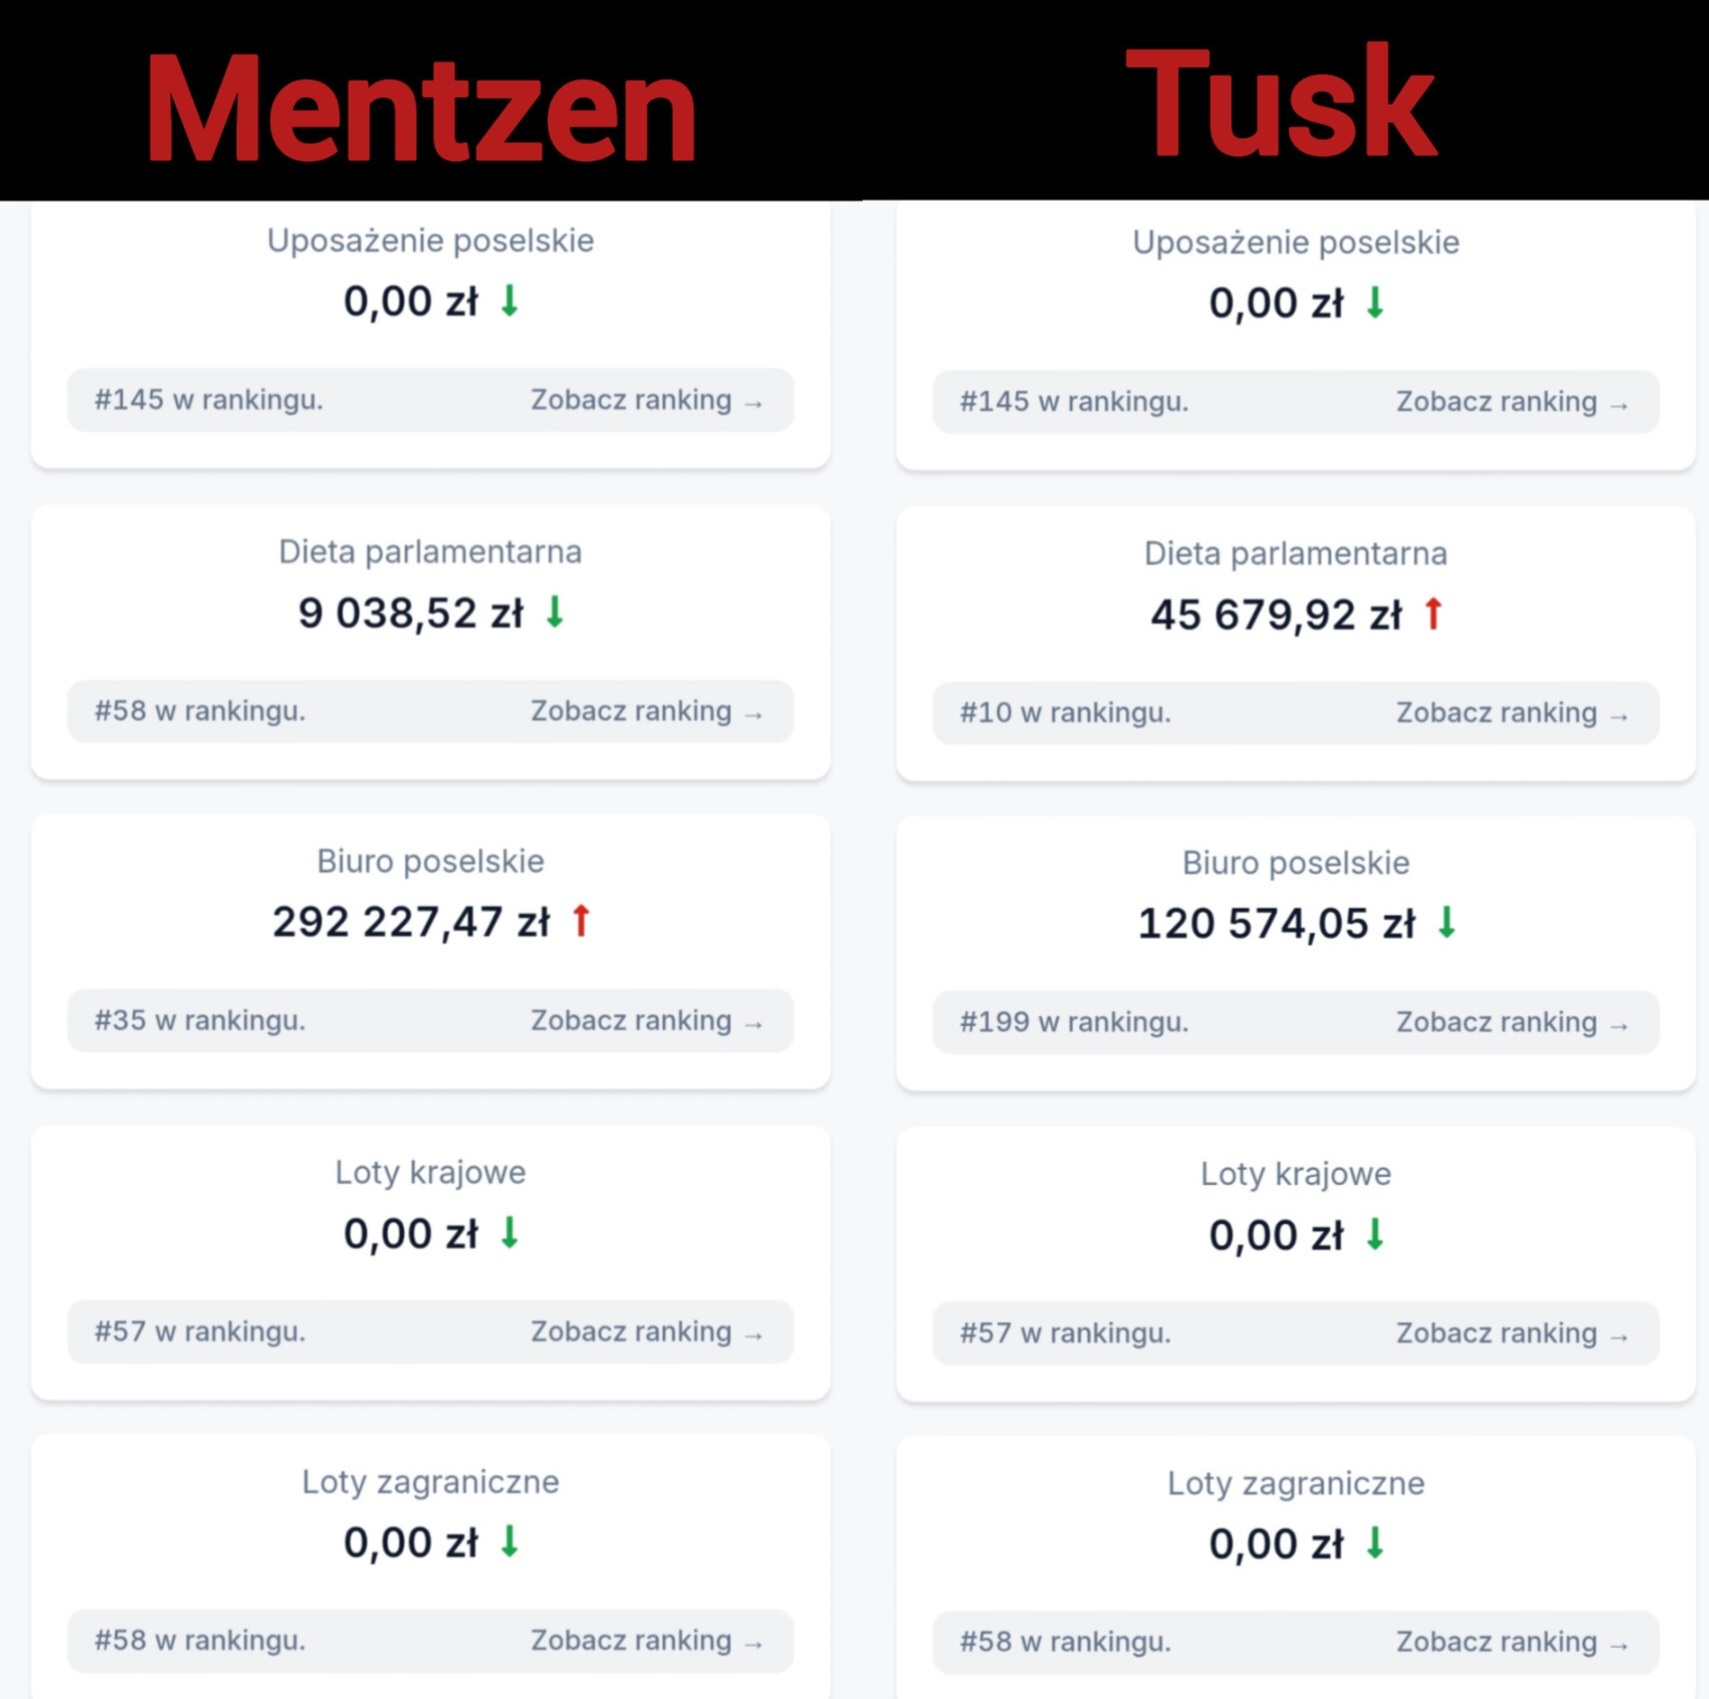
Task: Follow Zobacz ranking in Mentzen's Loty krajowe card
Action: 646,1332
